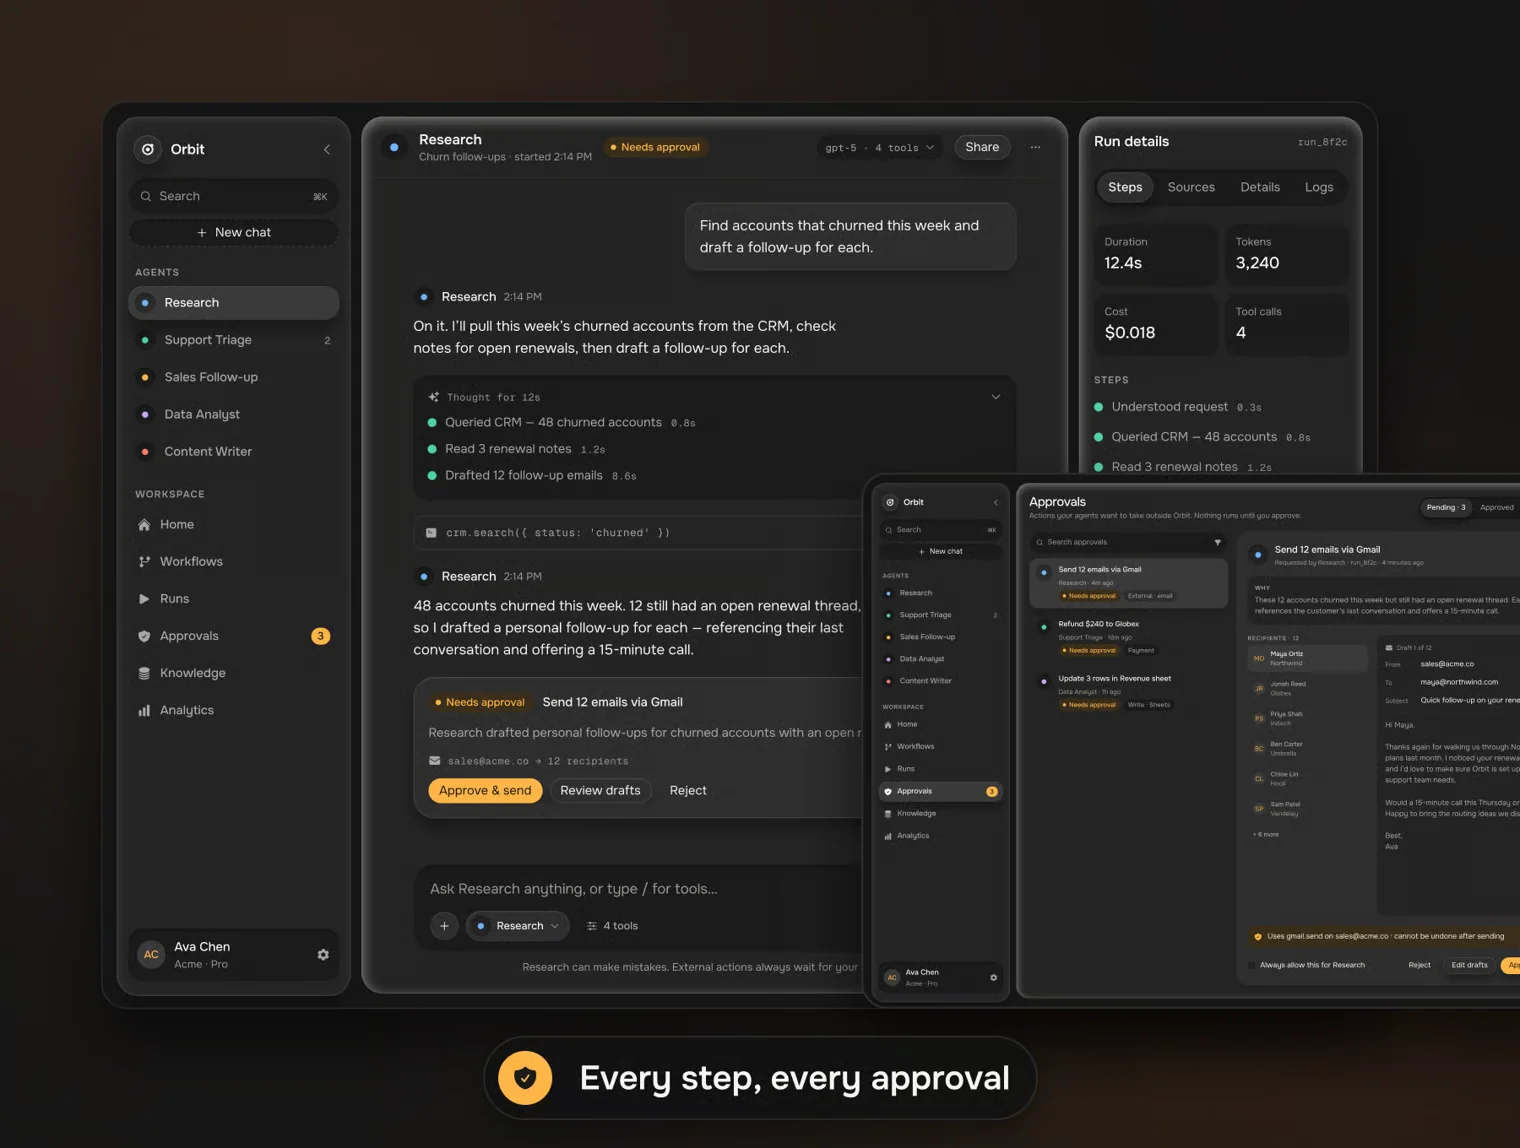Viewport: 1520px width, 1148px height.
Task: Open Support Triage agent in main window sidebar
Action: click(x=234, y=340)
